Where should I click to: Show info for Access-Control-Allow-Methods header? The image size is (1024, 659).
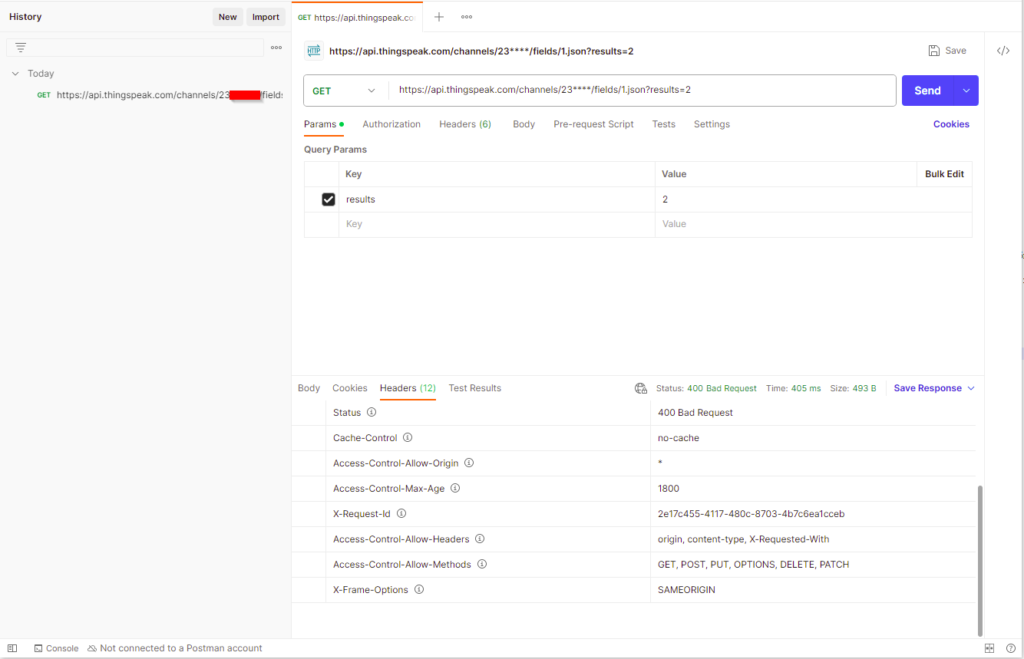click(x=482, y=564)
